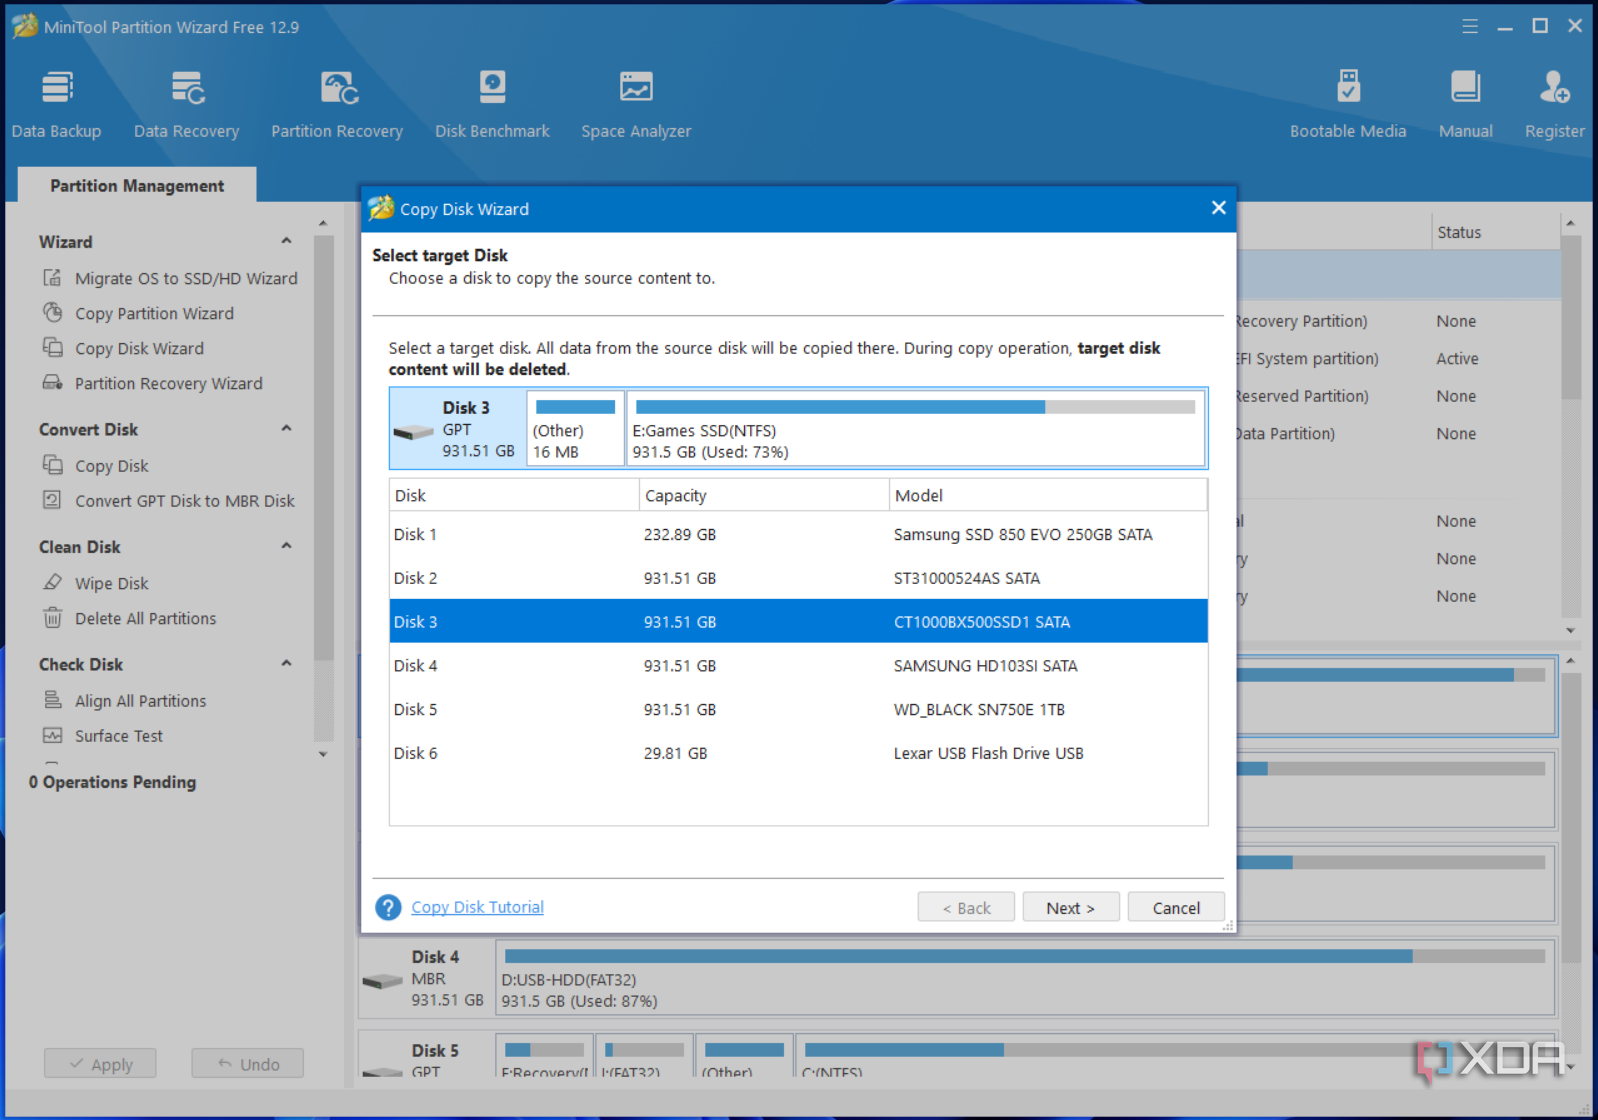Select Disk 2 ST31000524AS row
Screen dimensions: 1598x1120
(798, 578)
